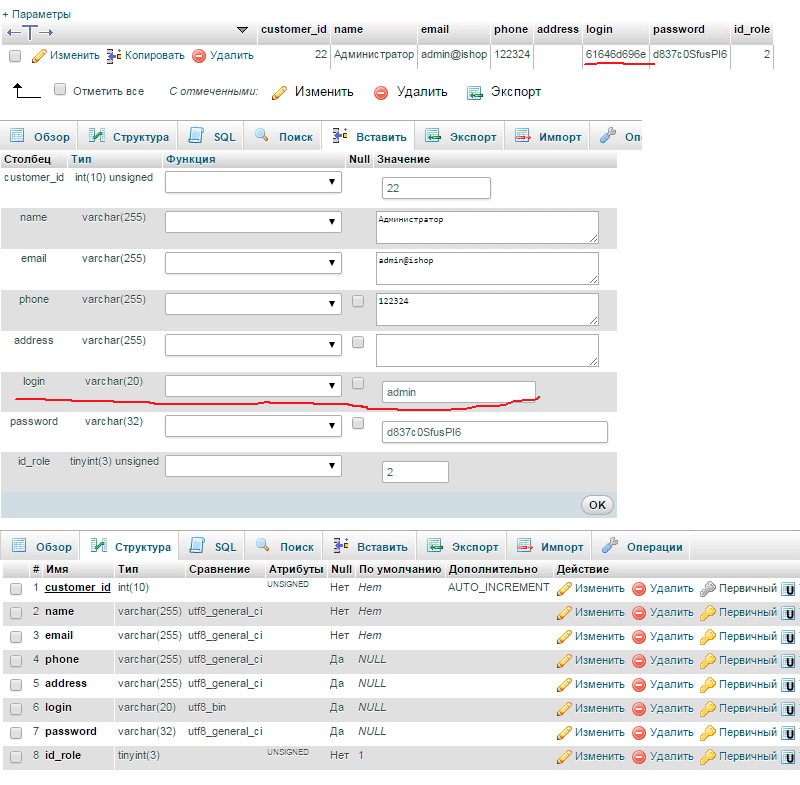The image size is (800, 785).
Task: Click the pencil icon in the customer_id structure row
Action: (564, 589)
